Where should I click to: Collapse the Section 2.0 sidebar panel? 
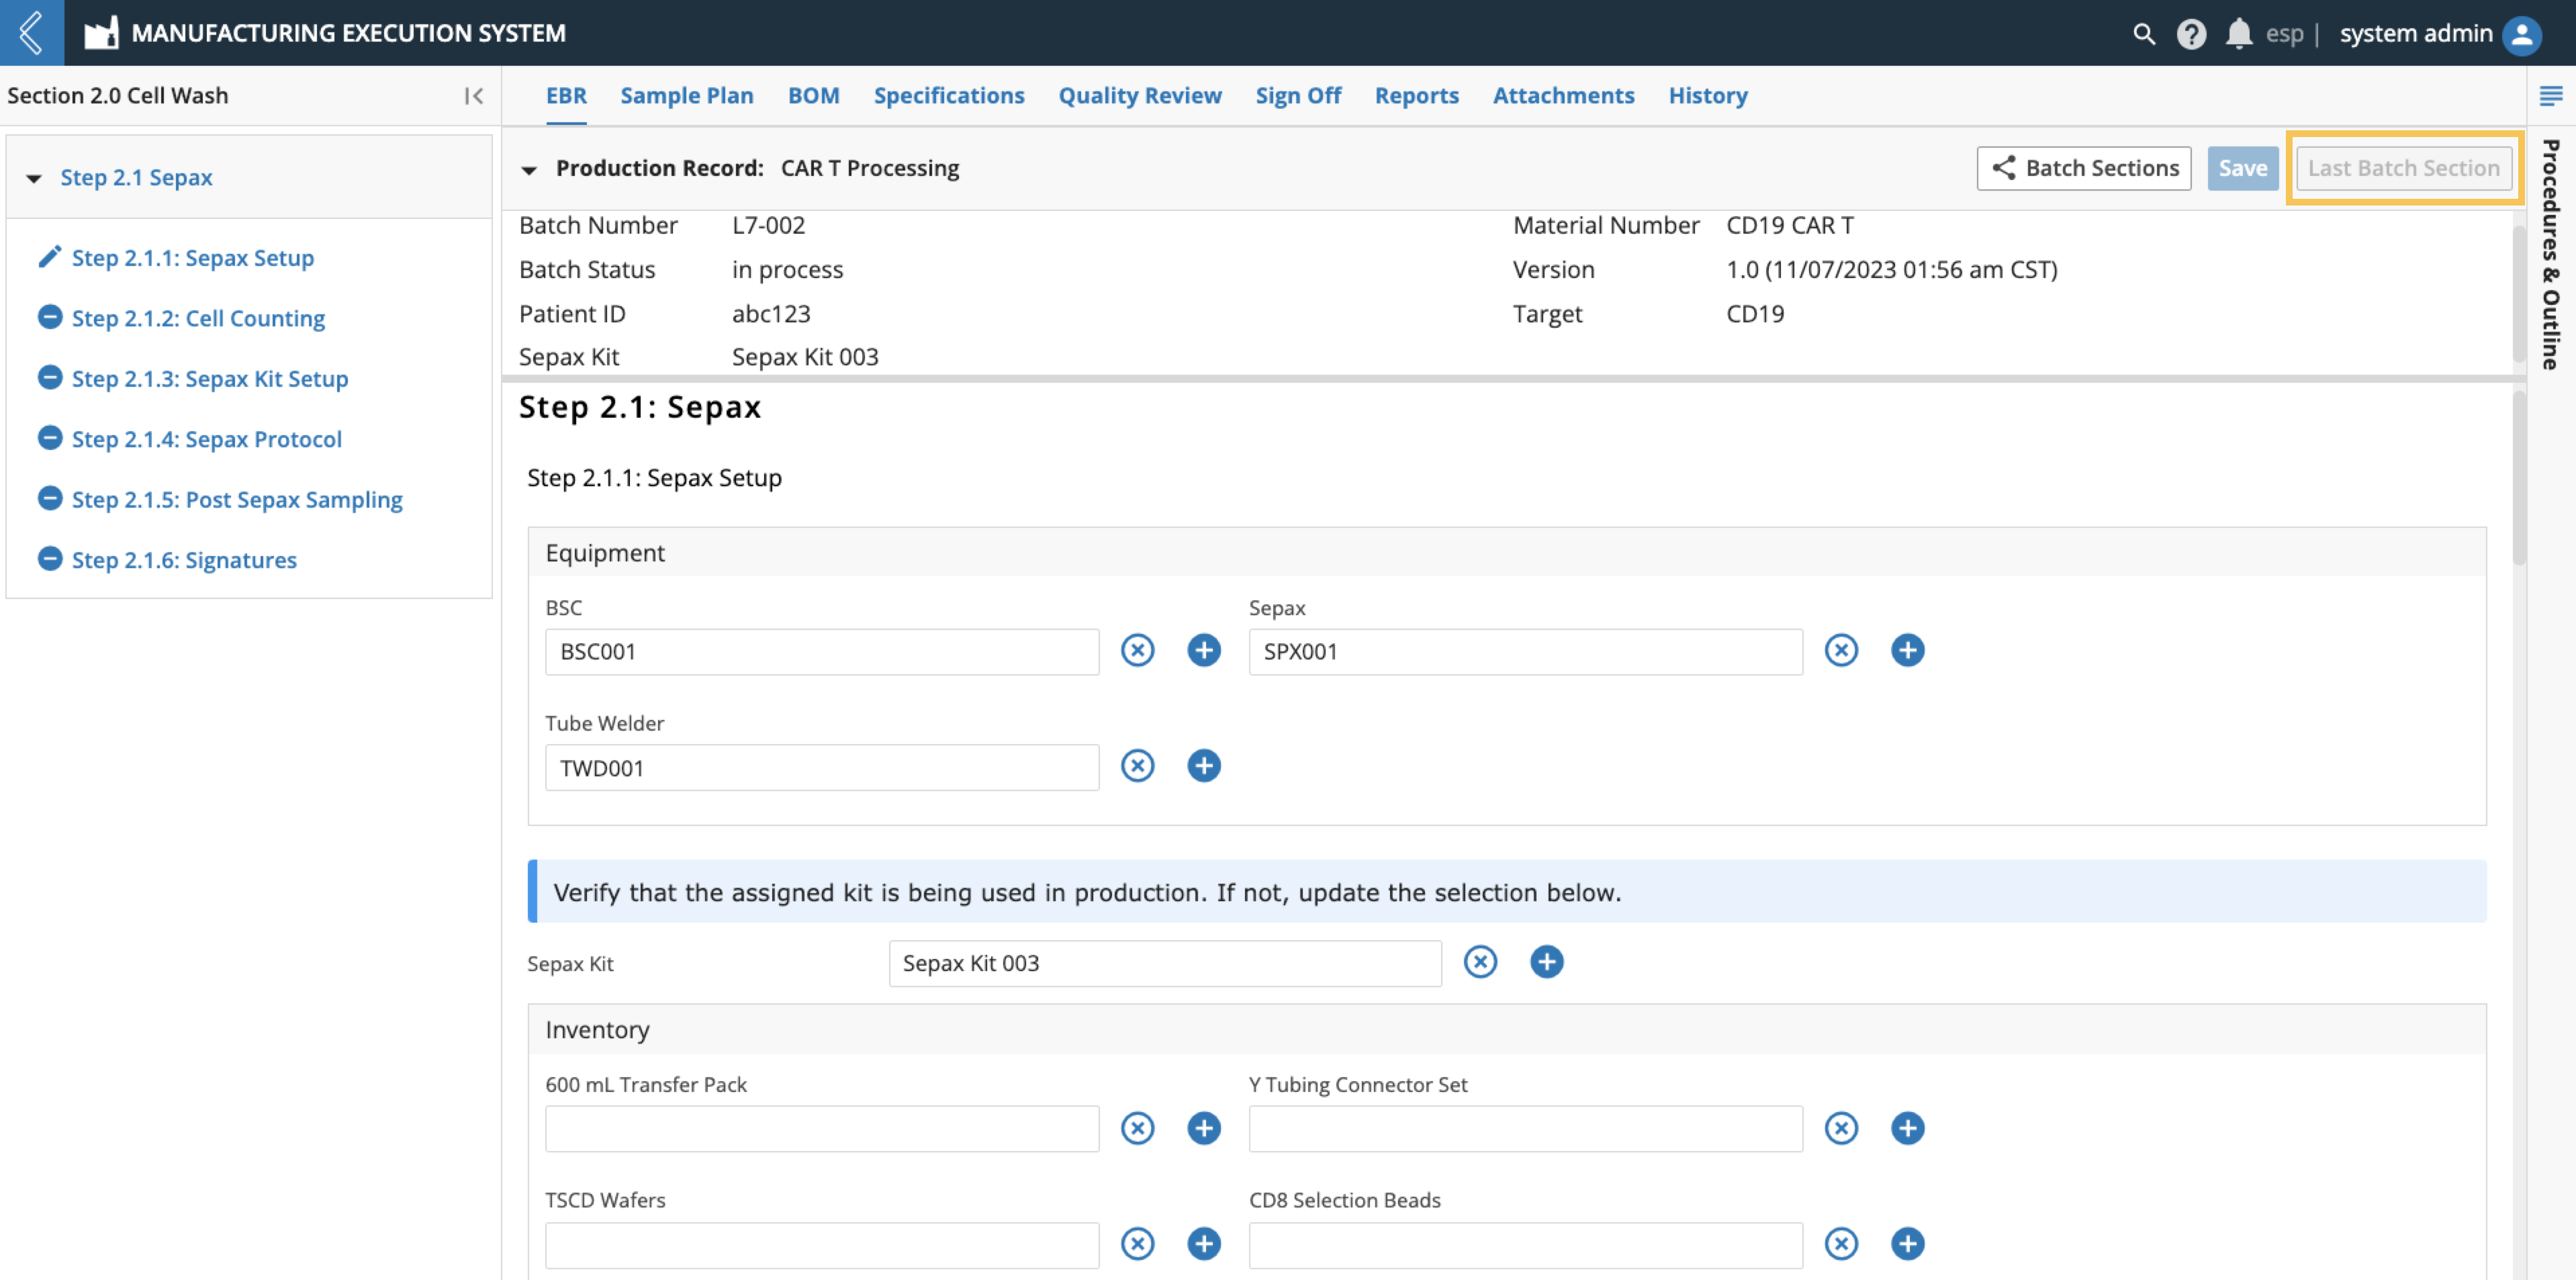coord(474,96)
